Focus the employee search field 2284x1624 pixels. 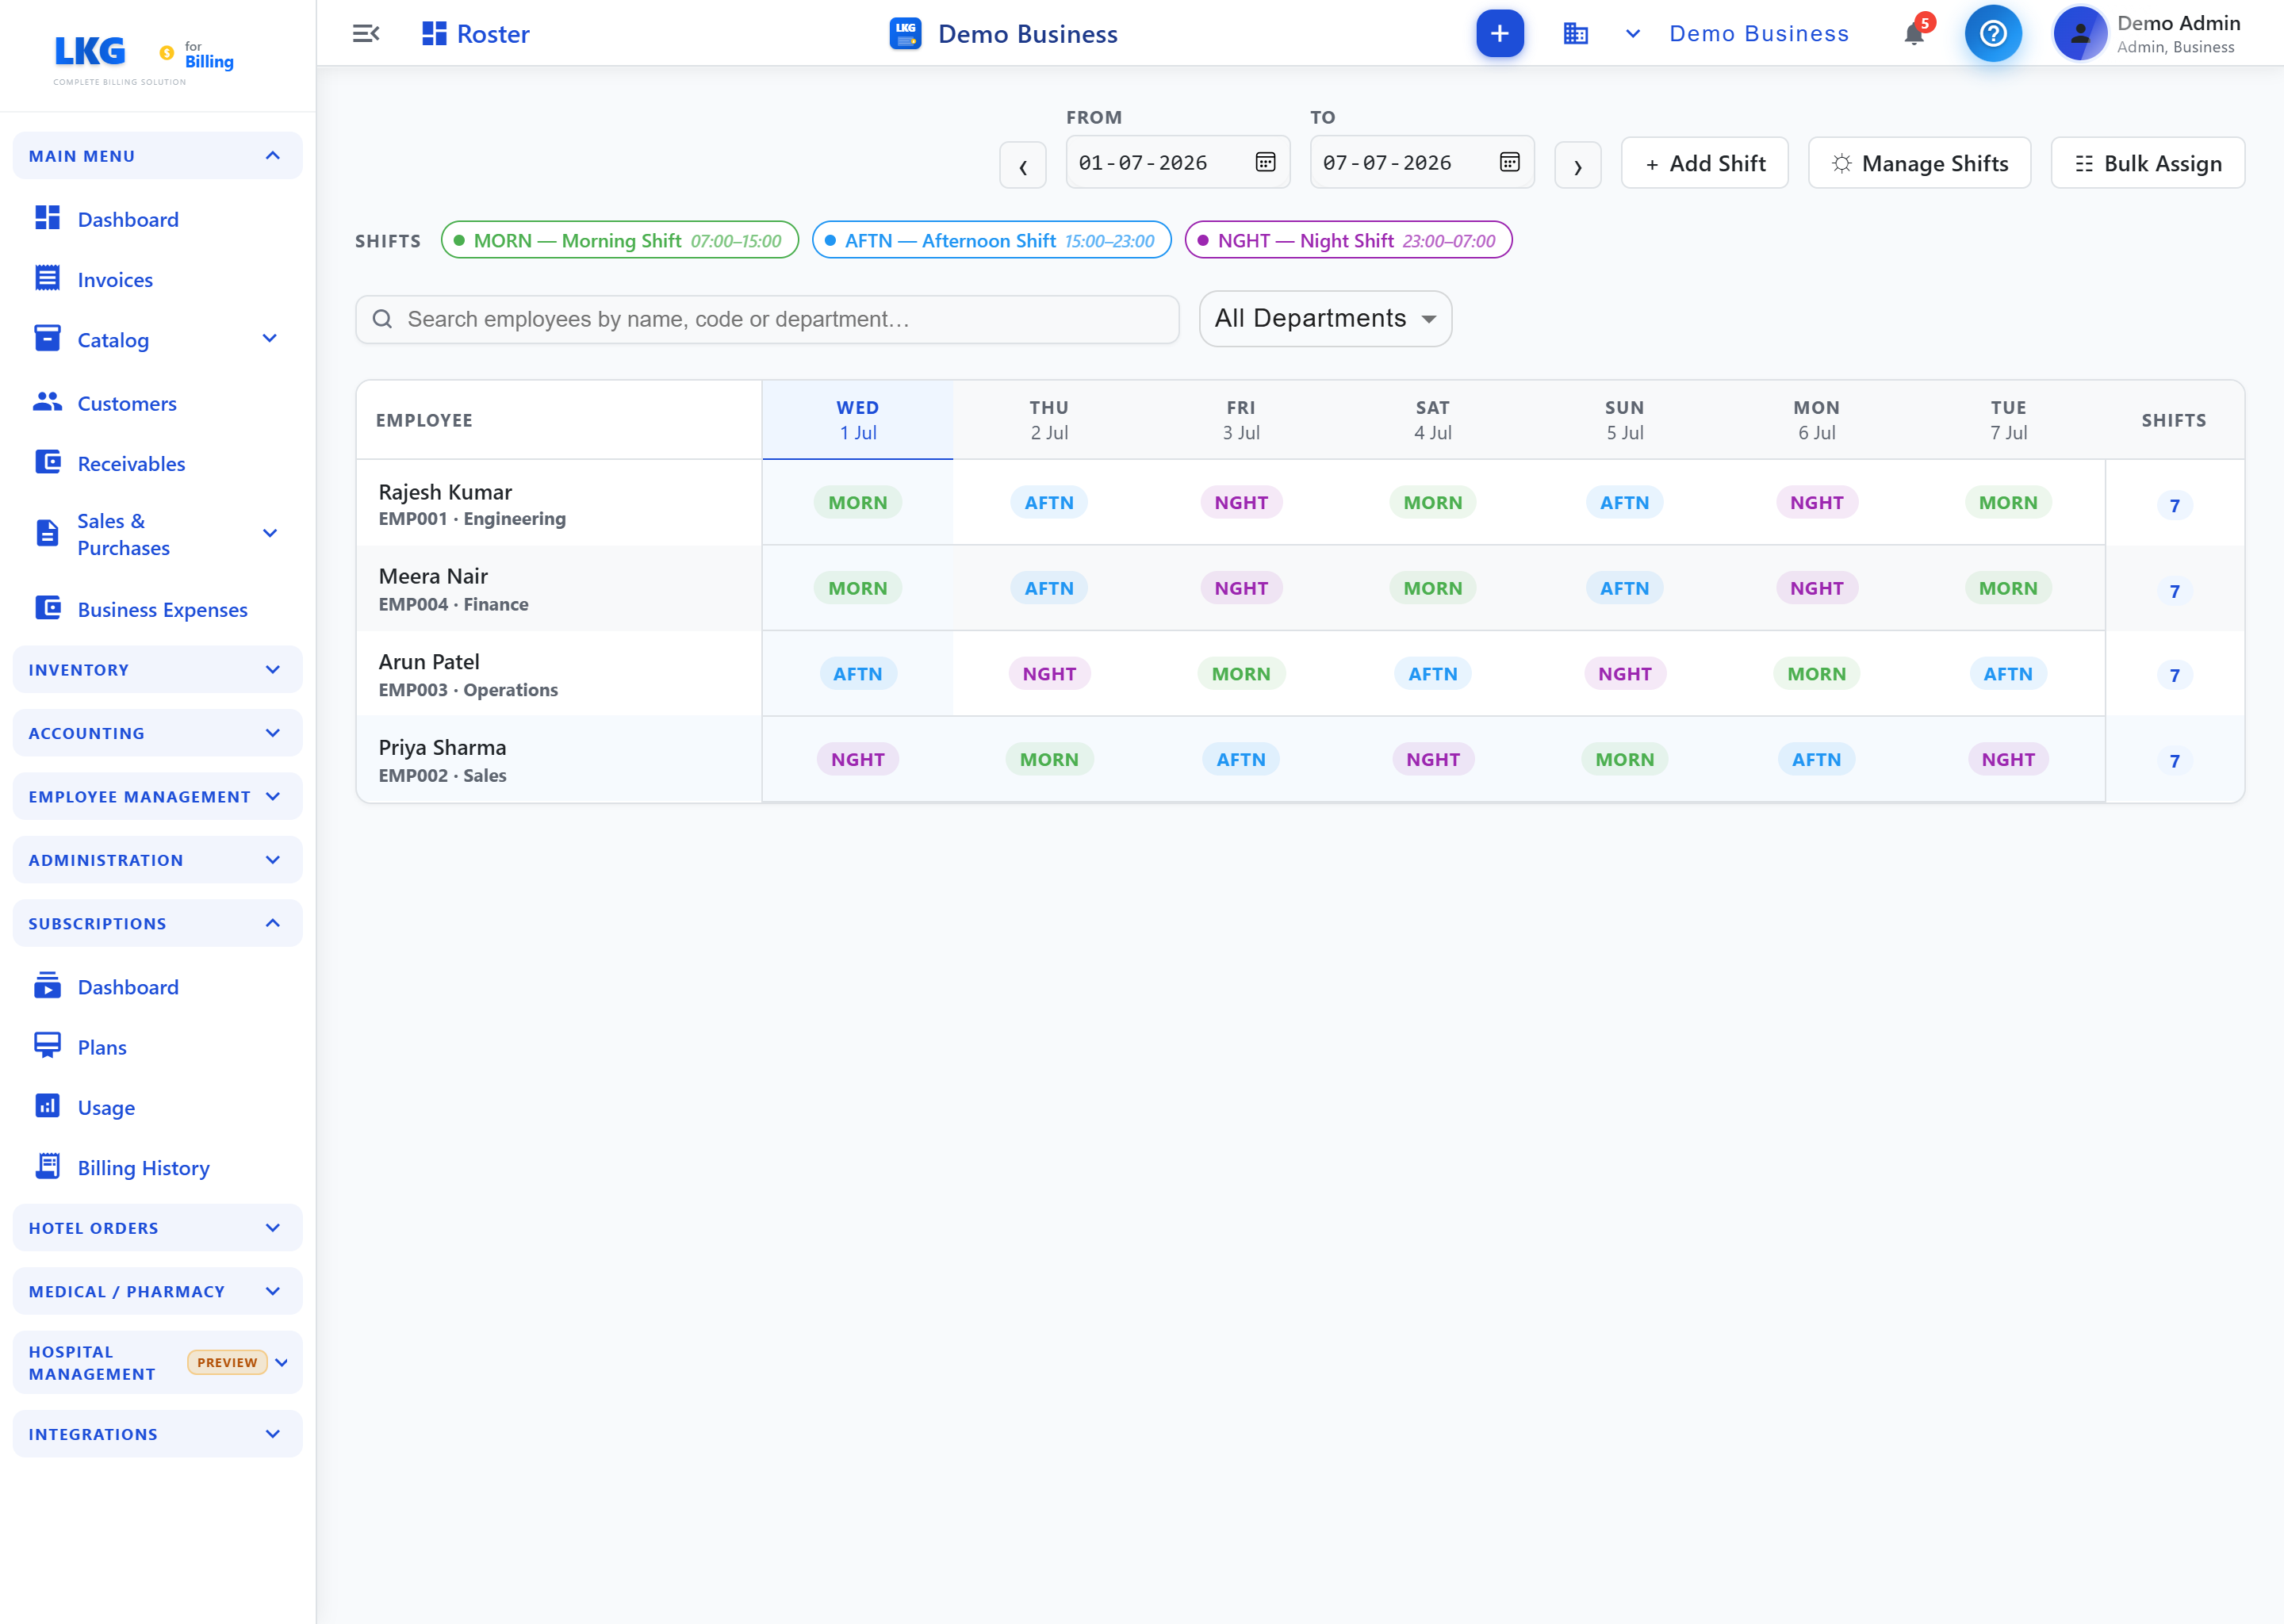767,319
